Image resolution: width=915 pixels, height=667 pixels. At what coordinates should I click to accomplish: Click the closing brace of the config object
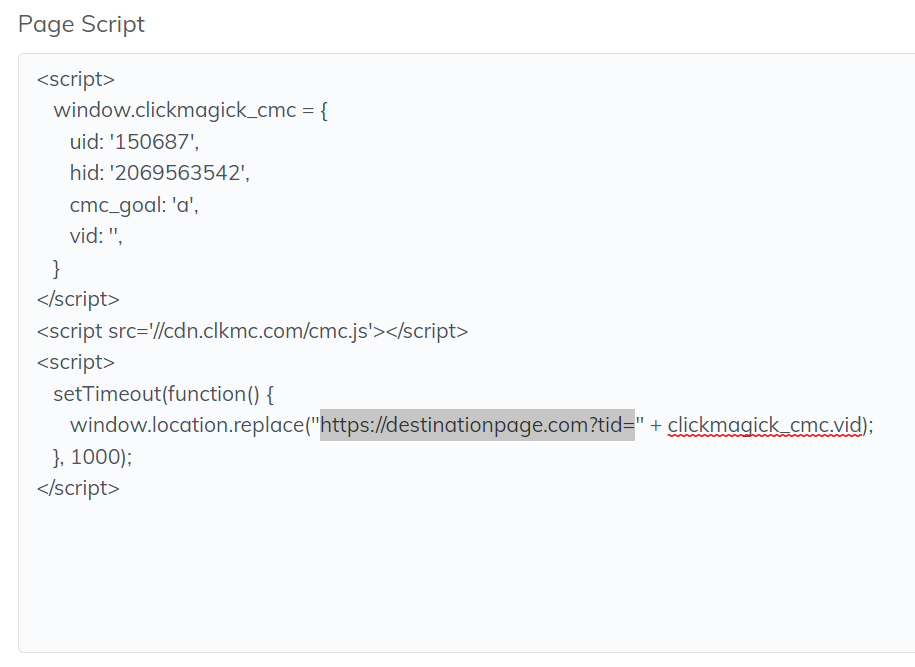tap(57, 267)
